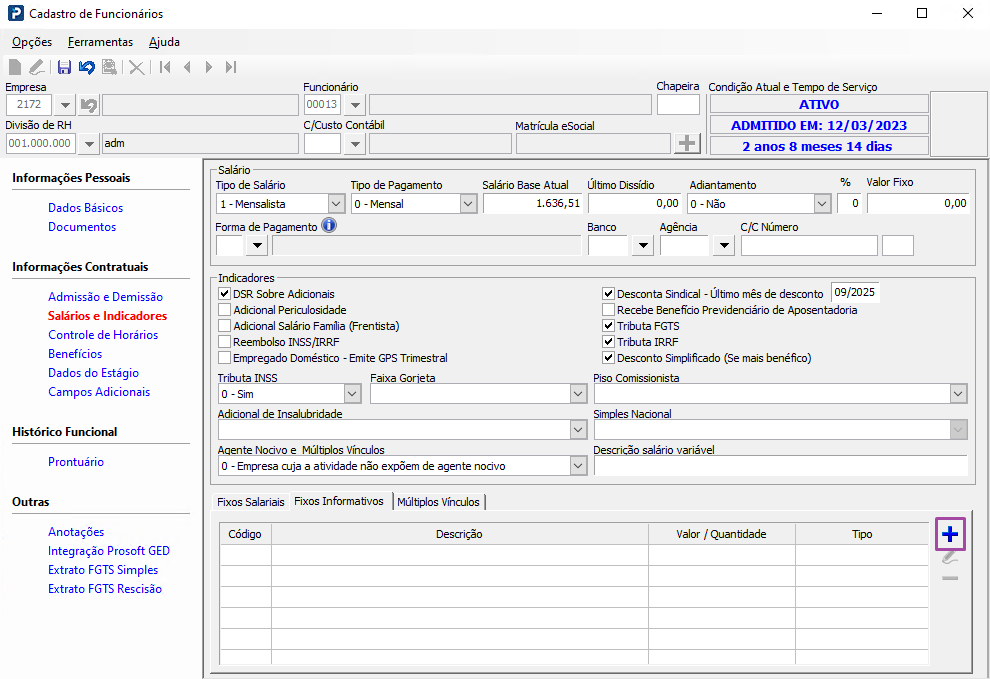The width and height of the screenshot is (990, 679).
Task: Open the Ferramentas menu
Action: [100, 42]
